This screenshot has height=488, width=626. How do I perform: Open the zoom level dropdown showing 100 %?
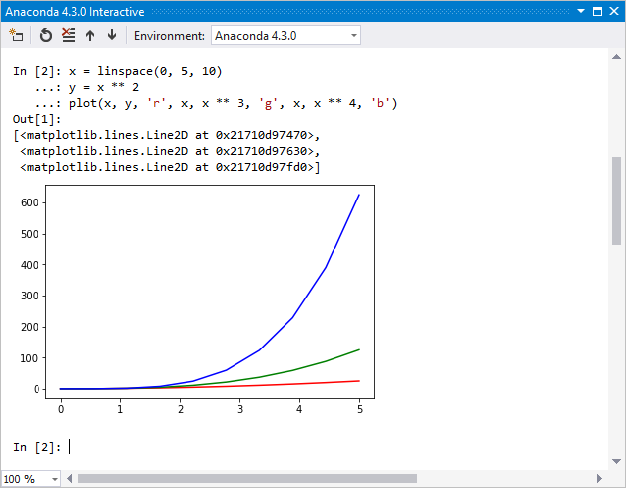(31, 478)
